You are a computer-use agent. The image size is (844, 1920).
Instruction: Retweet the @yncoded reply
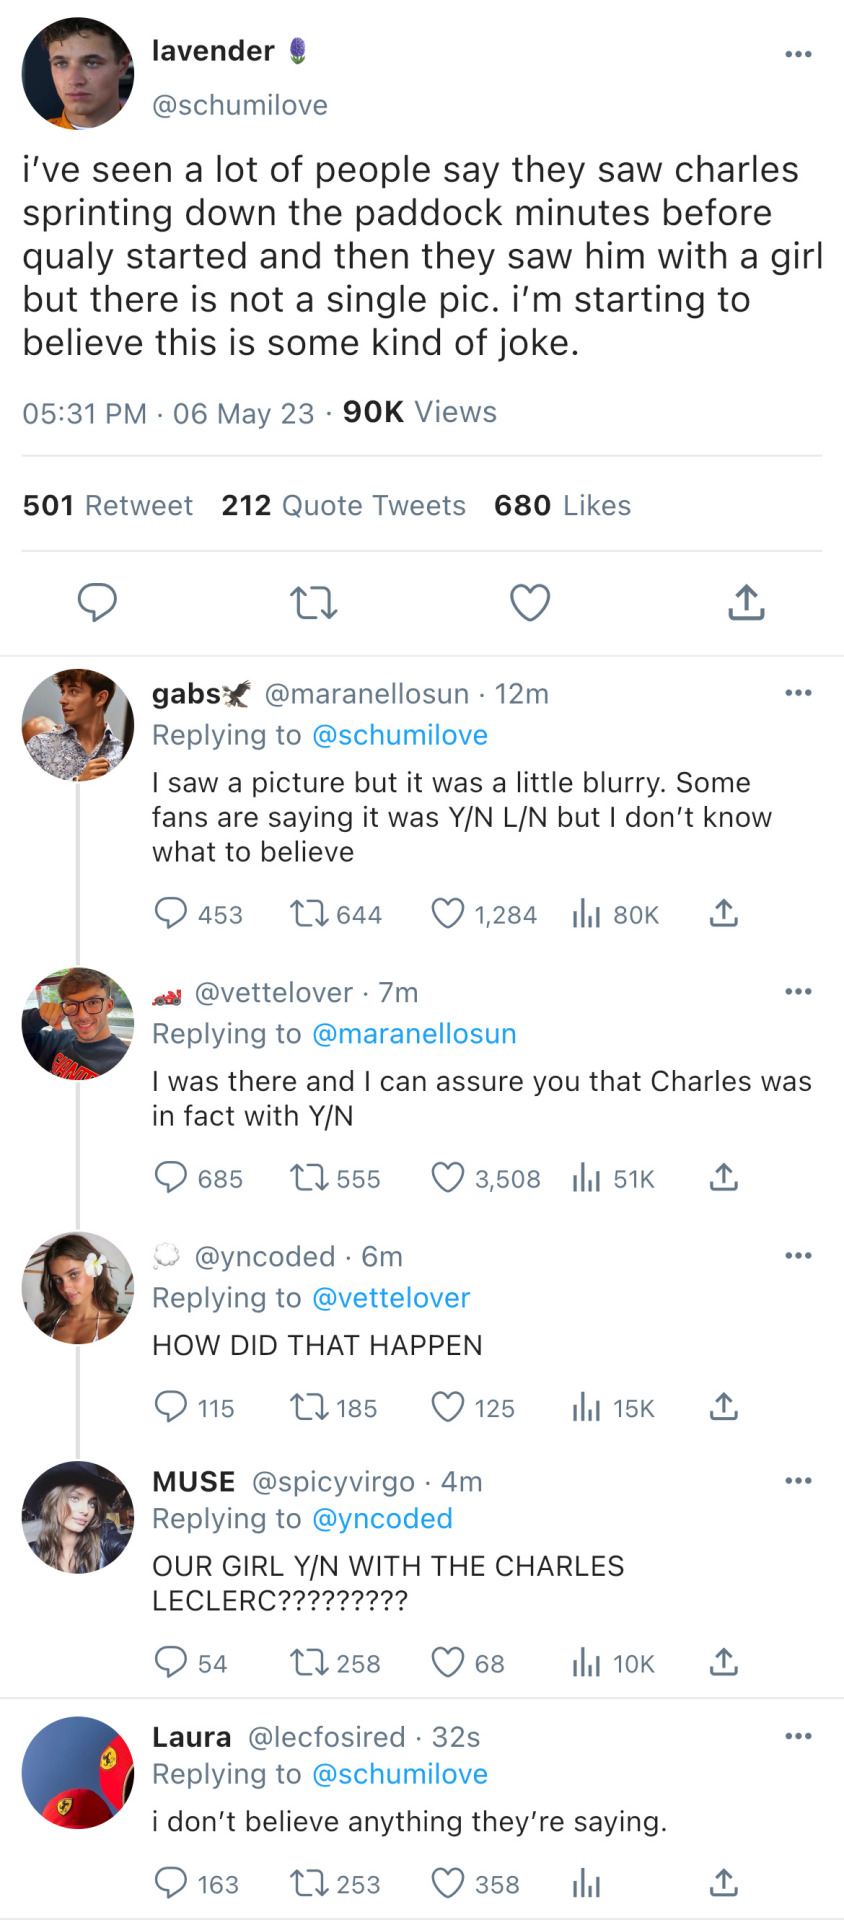tap(305, 1408)
